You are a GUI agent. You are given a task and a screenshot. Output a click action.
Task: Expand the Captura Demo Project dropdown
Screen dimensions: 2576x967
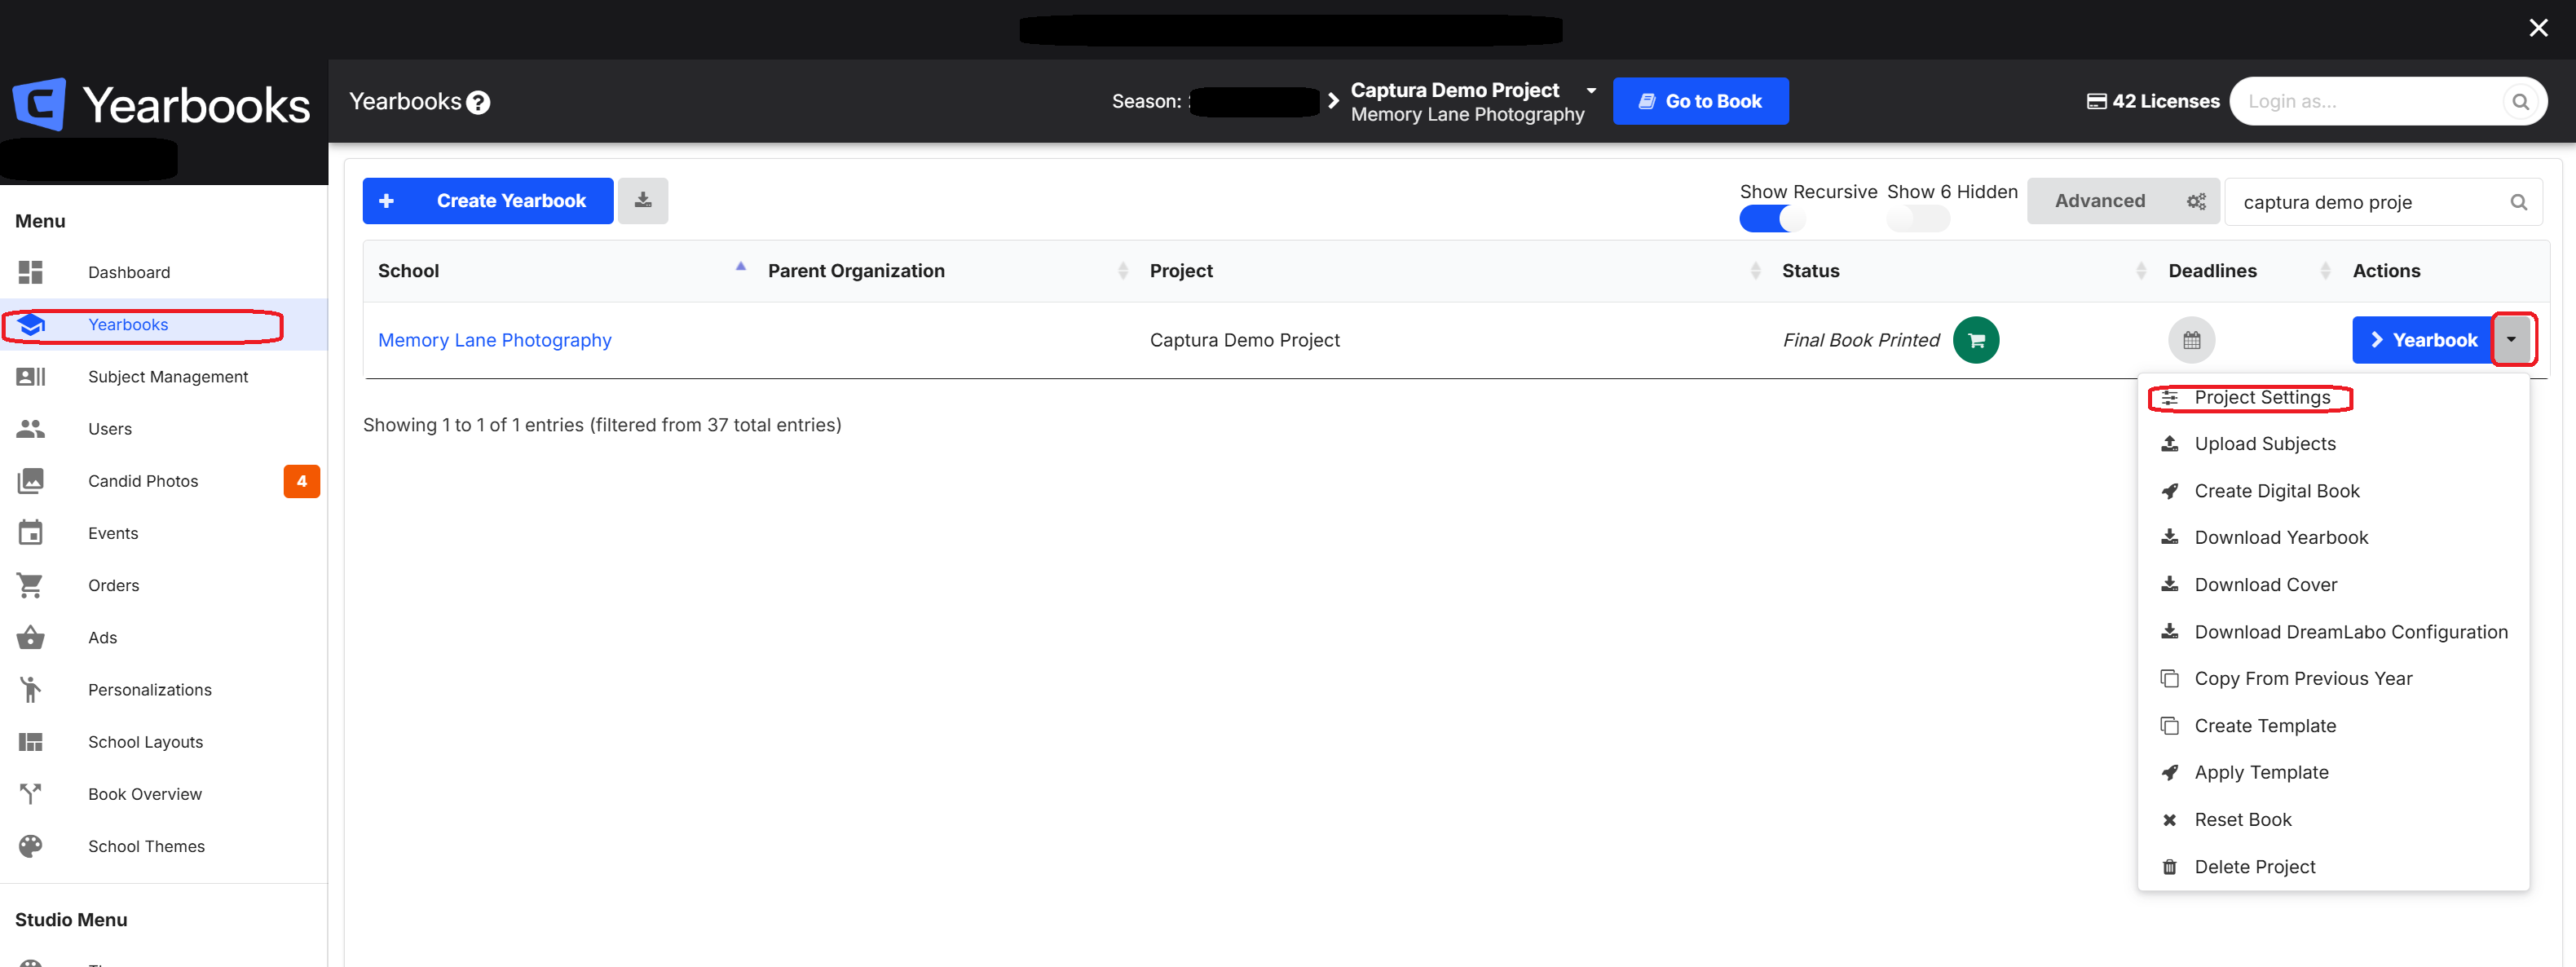click(1590, 90)
